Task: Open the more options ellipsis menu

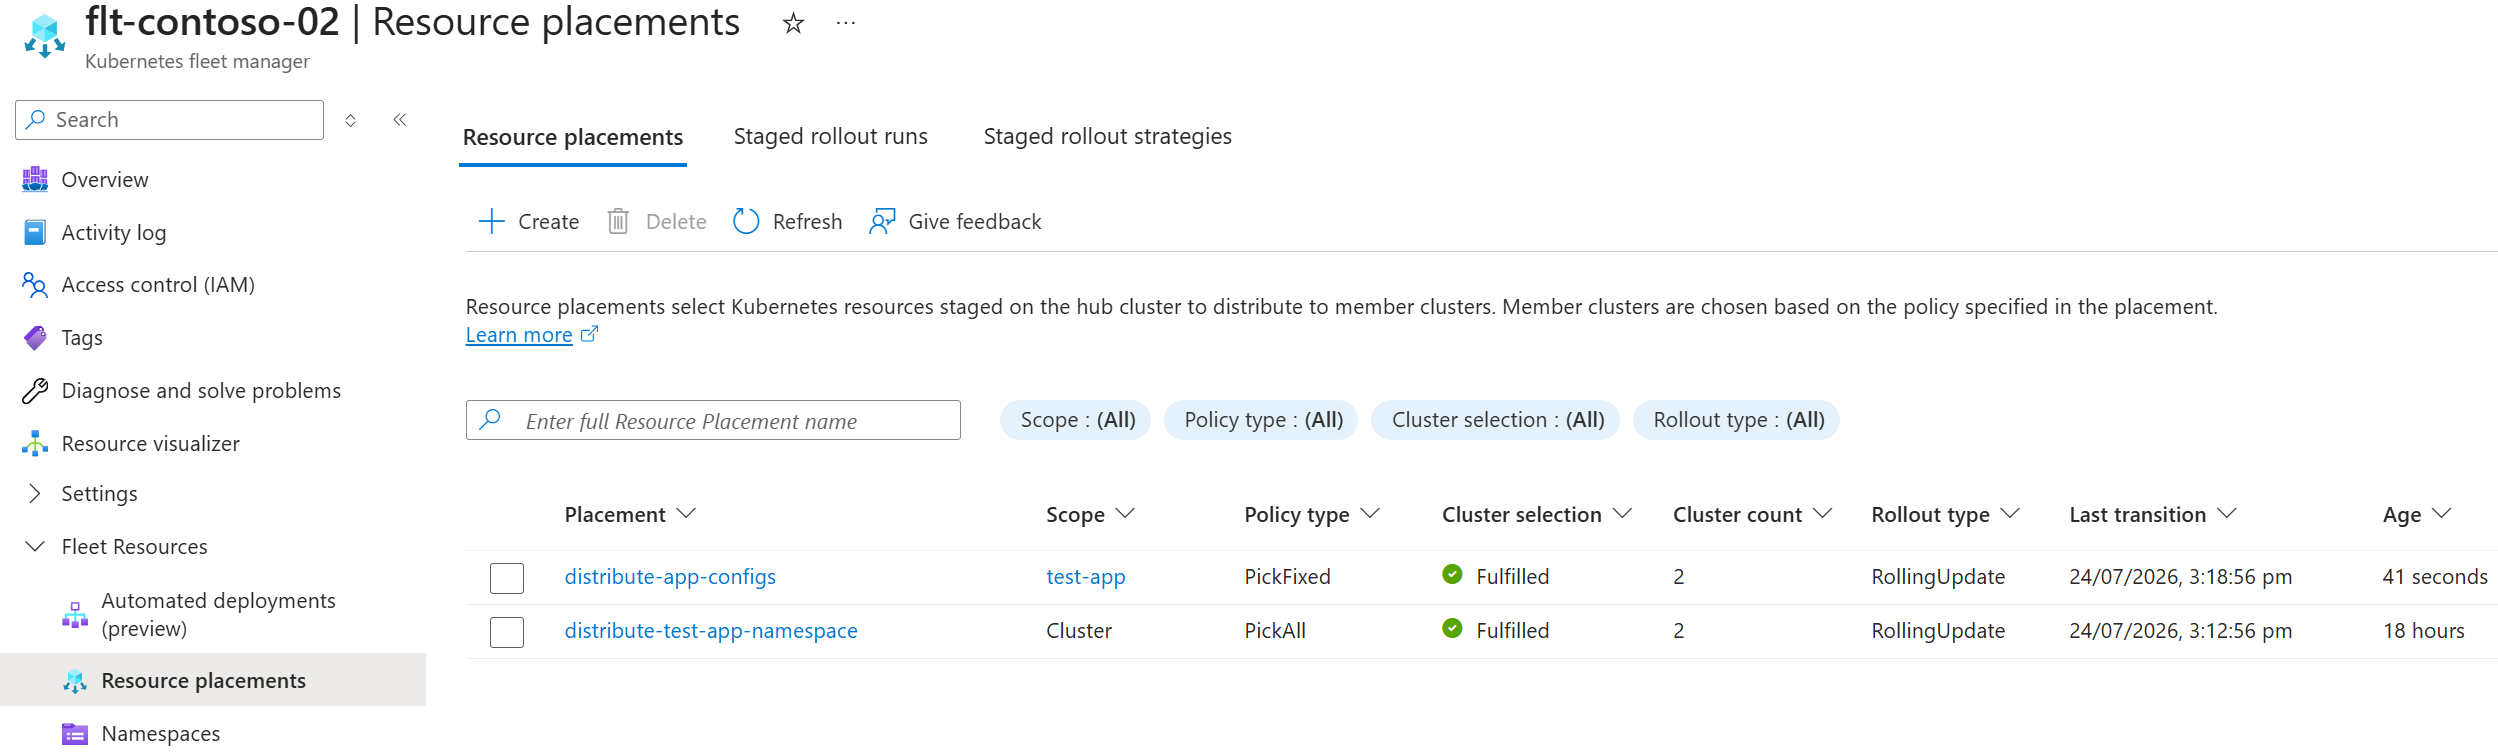Action: (x=846, y=23)
